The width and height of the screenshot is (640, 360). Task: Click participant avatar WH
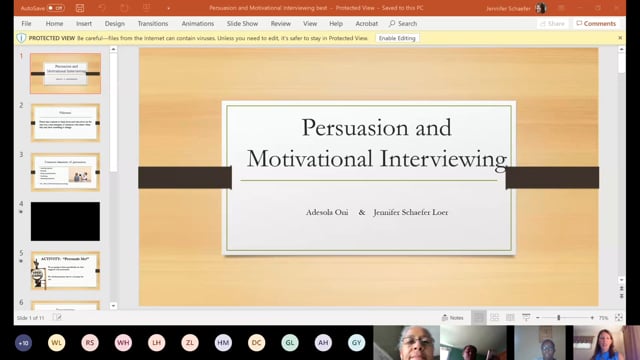coord(123,343)
